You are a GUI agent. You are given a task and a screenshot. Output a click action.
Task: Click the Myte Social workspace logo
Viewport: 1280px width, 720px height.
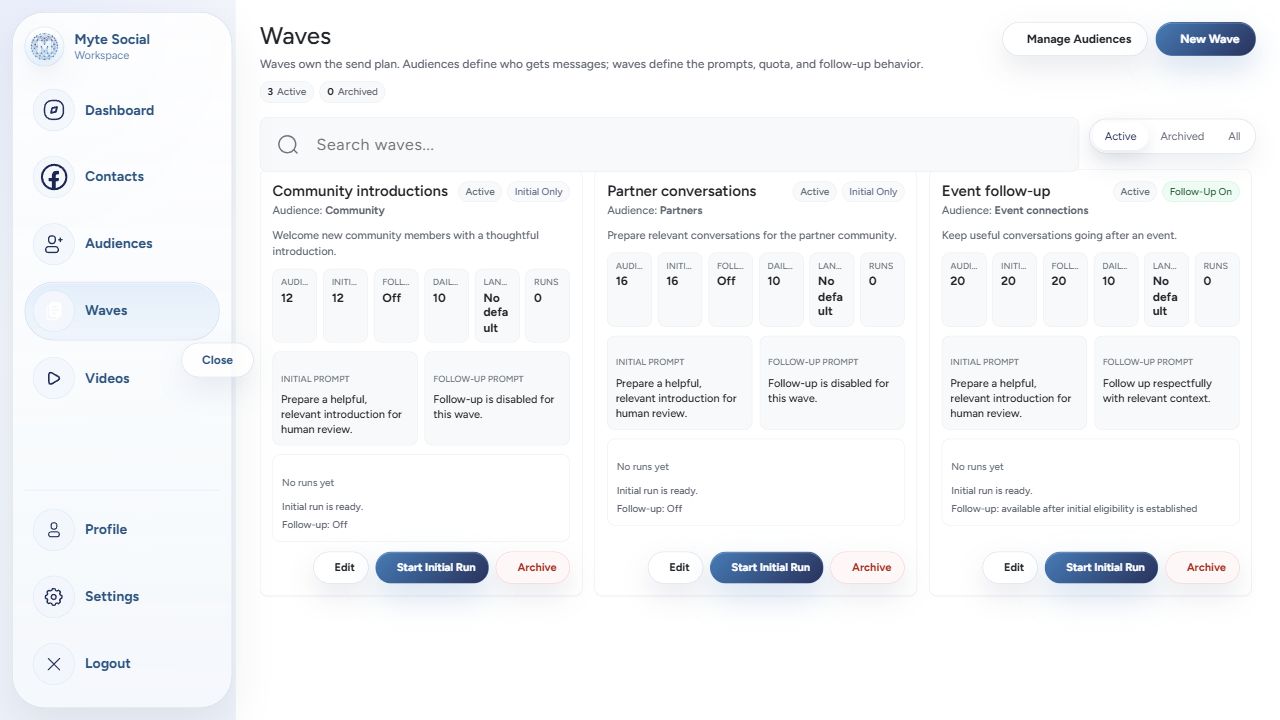(x=44, y=46)
